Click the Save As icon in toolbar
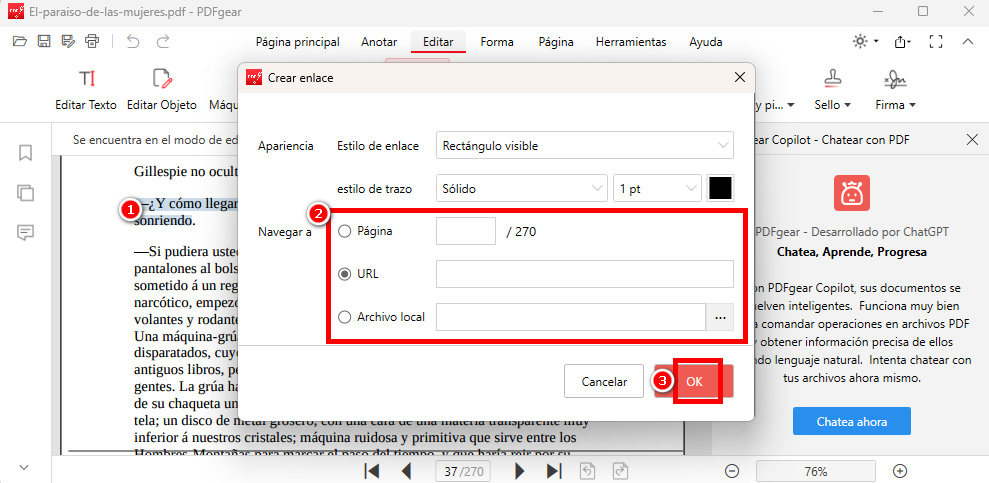The width and height of the screenshot is (989, 483). click(68, 42)
